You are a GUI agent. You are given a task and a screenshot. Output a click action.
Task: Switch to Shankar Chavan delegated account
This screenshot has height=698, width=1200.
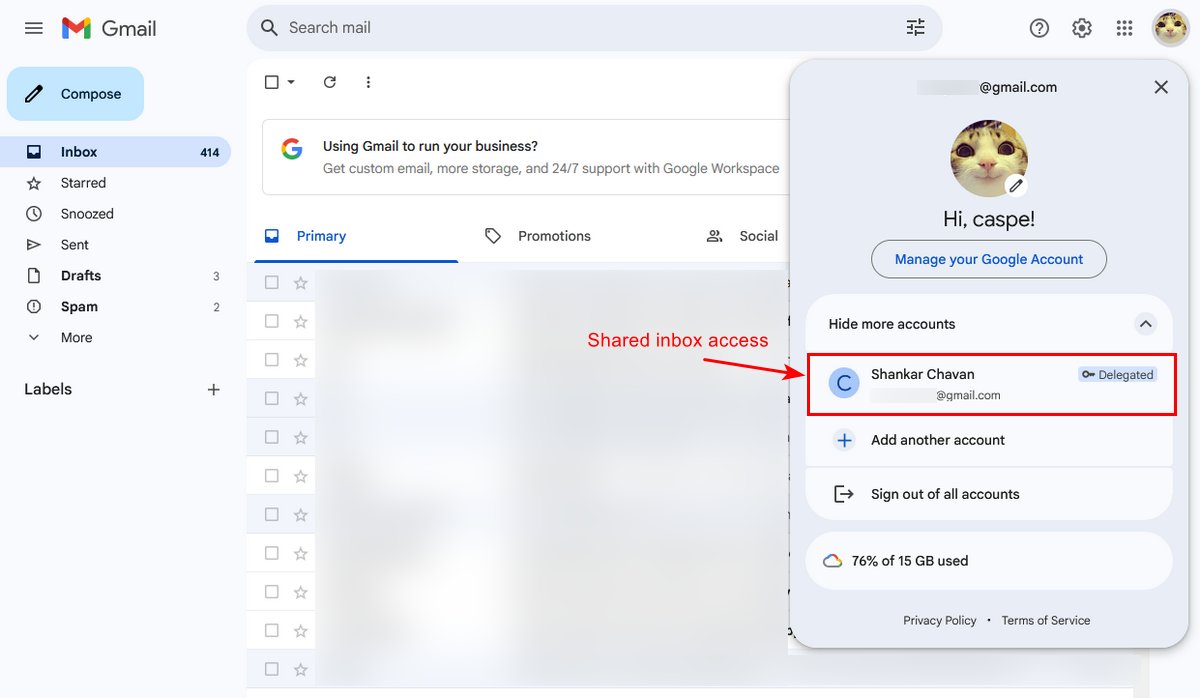(991, 384)
